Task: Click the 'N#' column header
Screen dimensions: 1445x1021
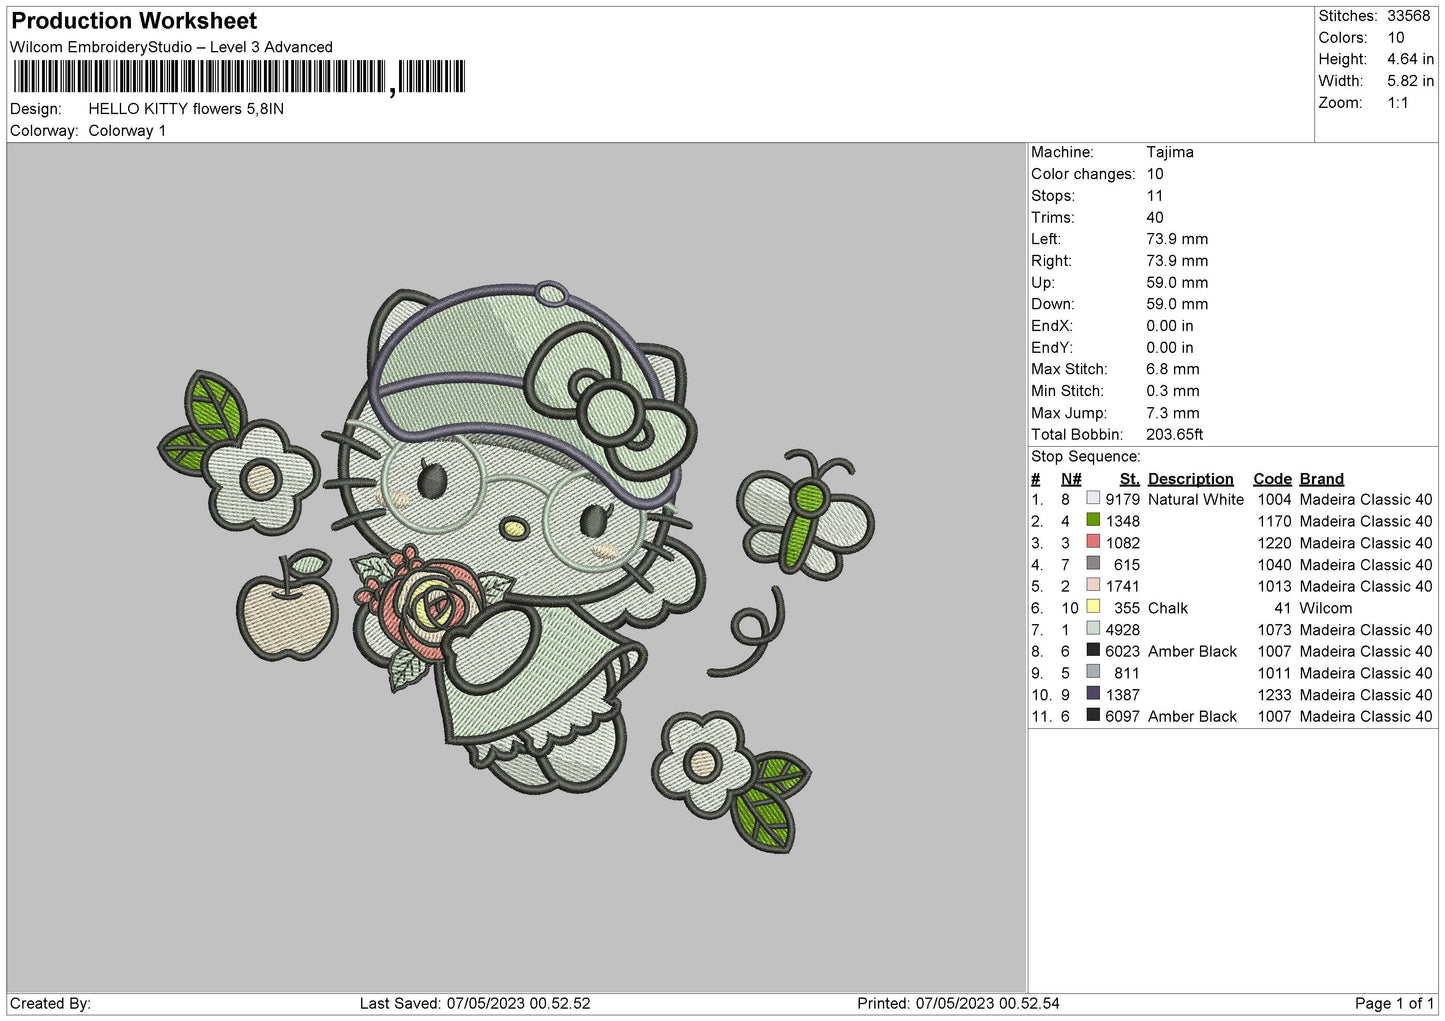Action: (1071, 479)
